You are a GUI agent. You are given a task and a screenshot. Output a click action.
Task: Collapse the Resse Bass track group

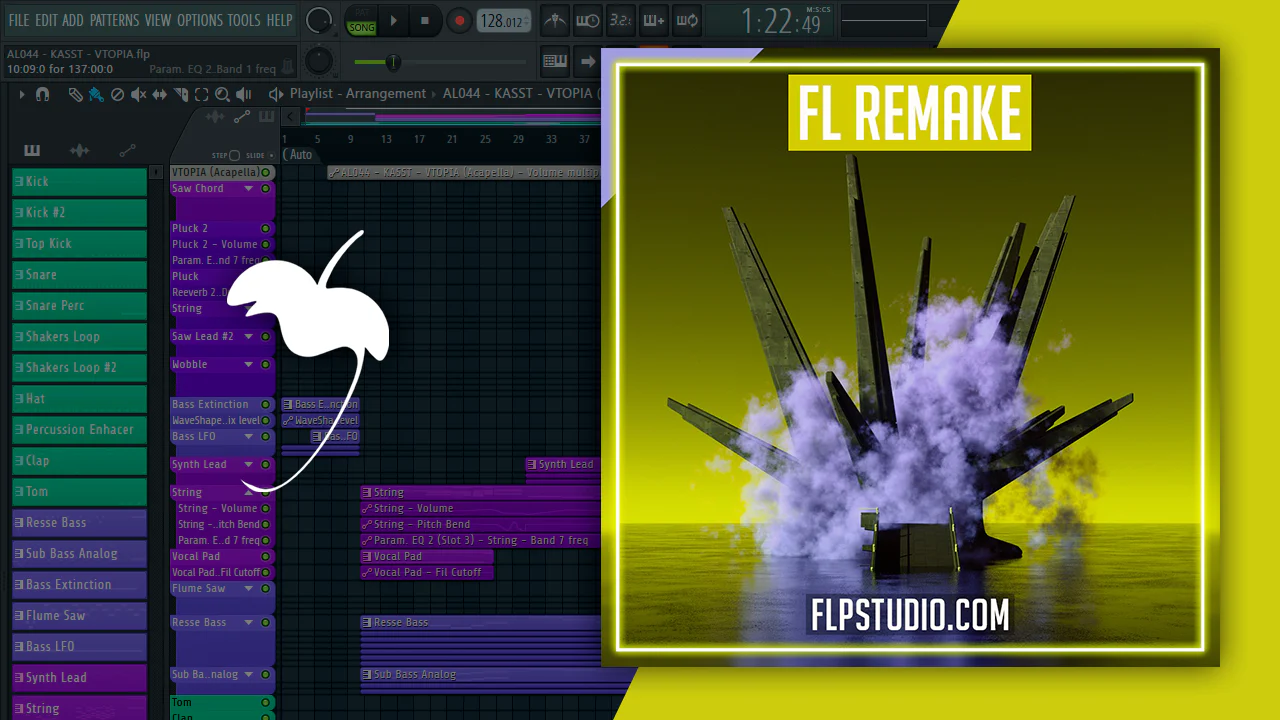pyautogui.click(x=249, y=622)
